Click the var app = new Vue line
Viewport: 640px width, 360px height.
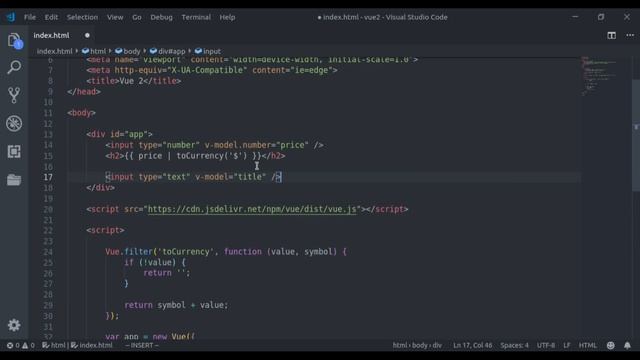(x=150, y=337)
